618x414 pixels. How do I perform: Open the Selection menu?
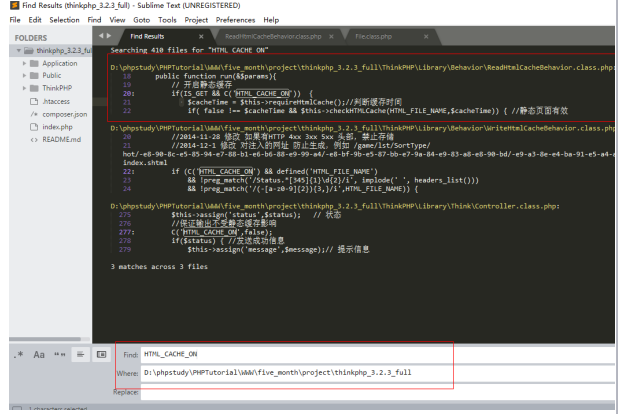[64, 20]
